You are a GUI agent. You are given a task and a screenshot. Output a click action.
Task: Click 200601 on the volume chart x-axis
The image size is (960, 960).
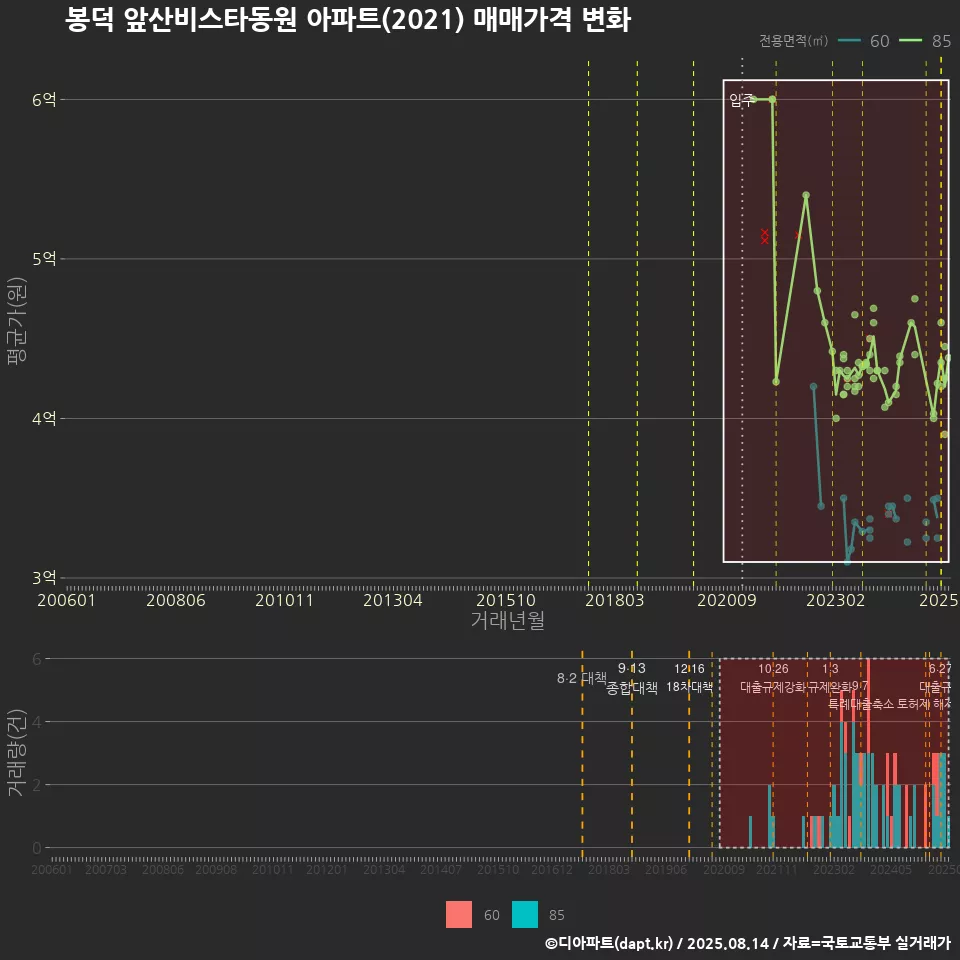click(52, 869)
